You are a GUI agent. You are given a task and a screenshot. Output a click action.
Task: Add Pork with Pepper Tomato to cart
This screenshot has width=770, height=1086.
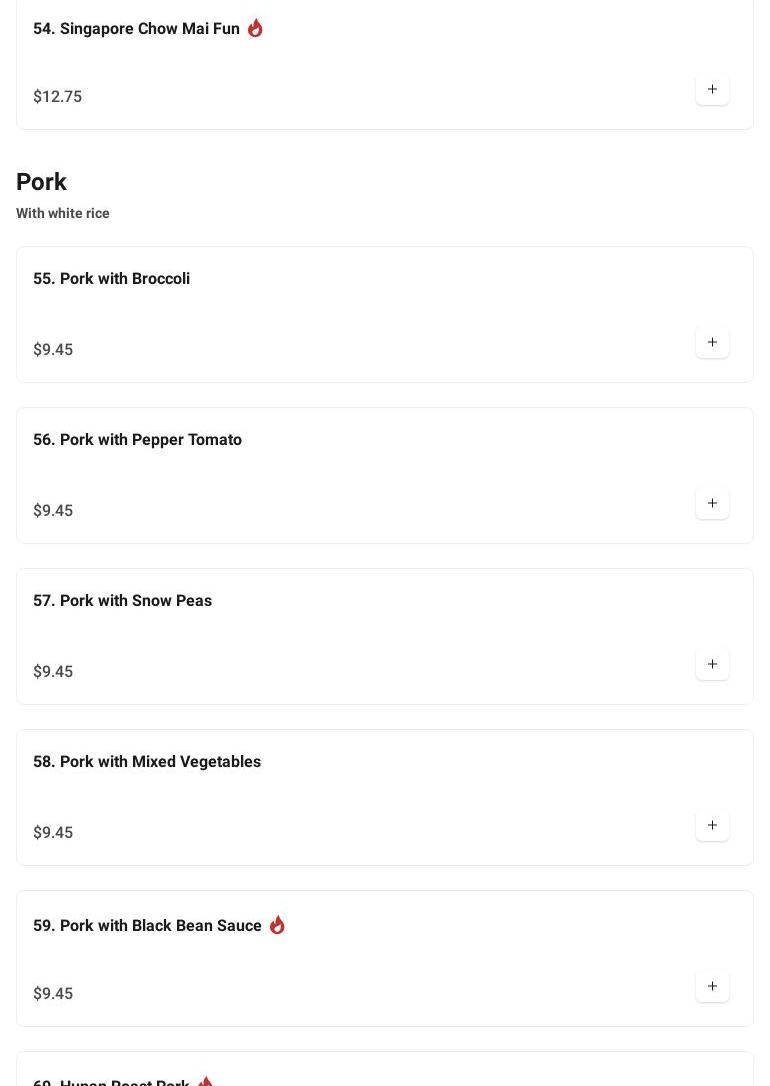pos(712,504)
